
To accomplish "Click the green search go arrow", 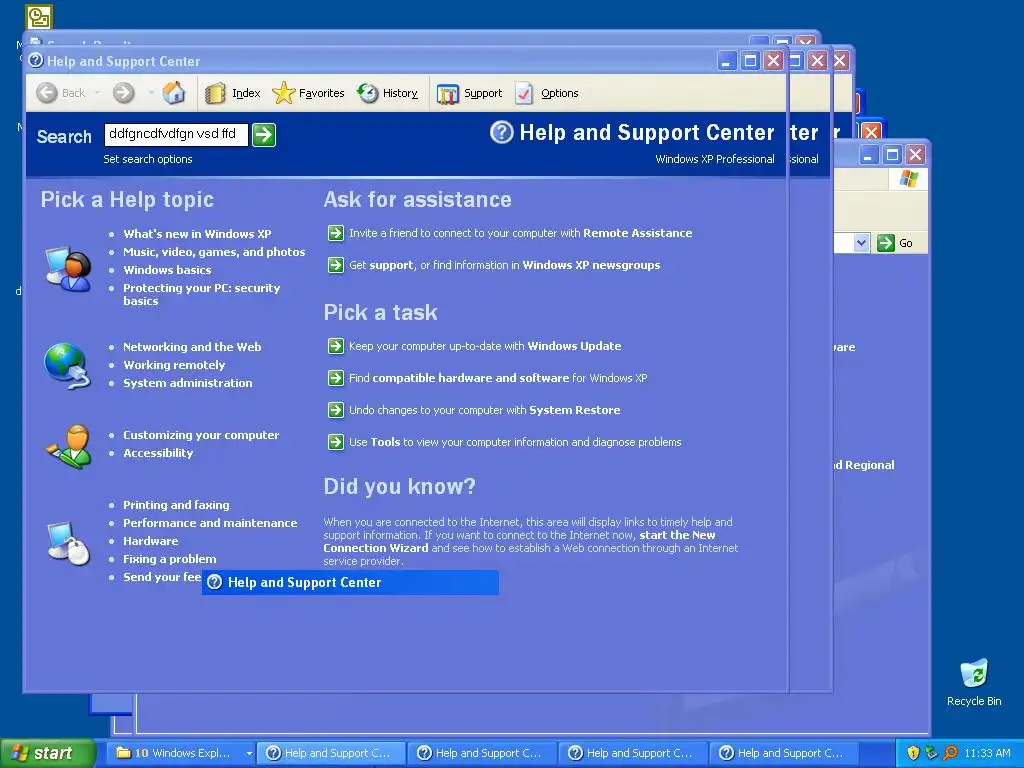I will coord(264,135).
